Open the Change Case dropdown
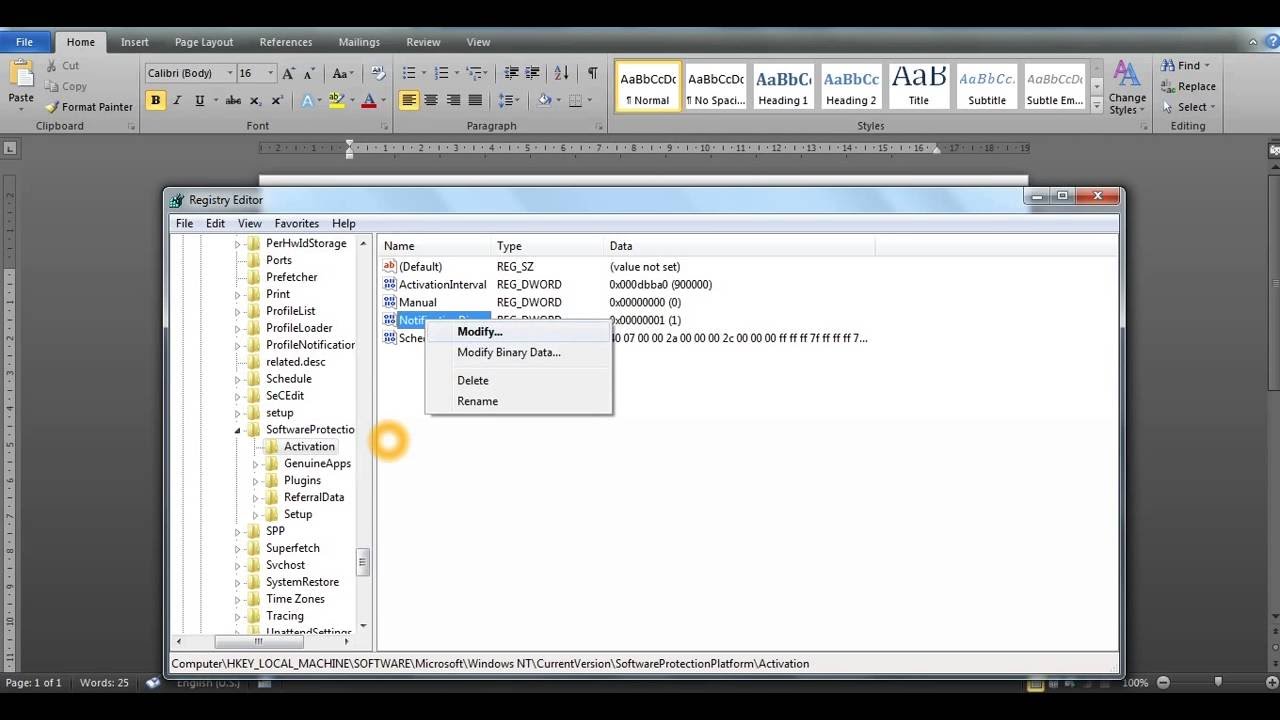This screenshot has height=720, width=1280. (x=343, y=73)
